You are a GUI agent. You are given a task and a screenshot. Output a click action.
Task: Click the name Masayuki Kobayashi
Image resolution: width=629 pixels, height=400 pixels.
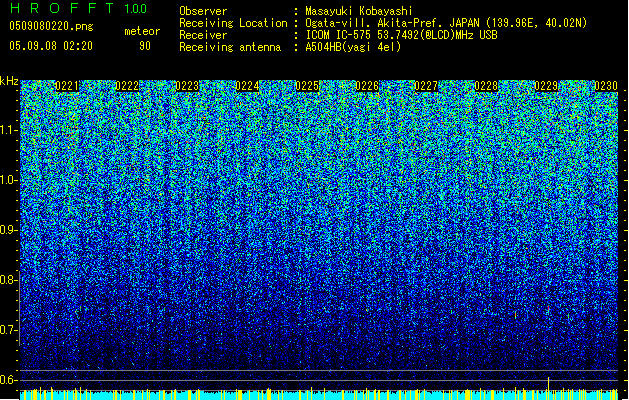[359, 11]
